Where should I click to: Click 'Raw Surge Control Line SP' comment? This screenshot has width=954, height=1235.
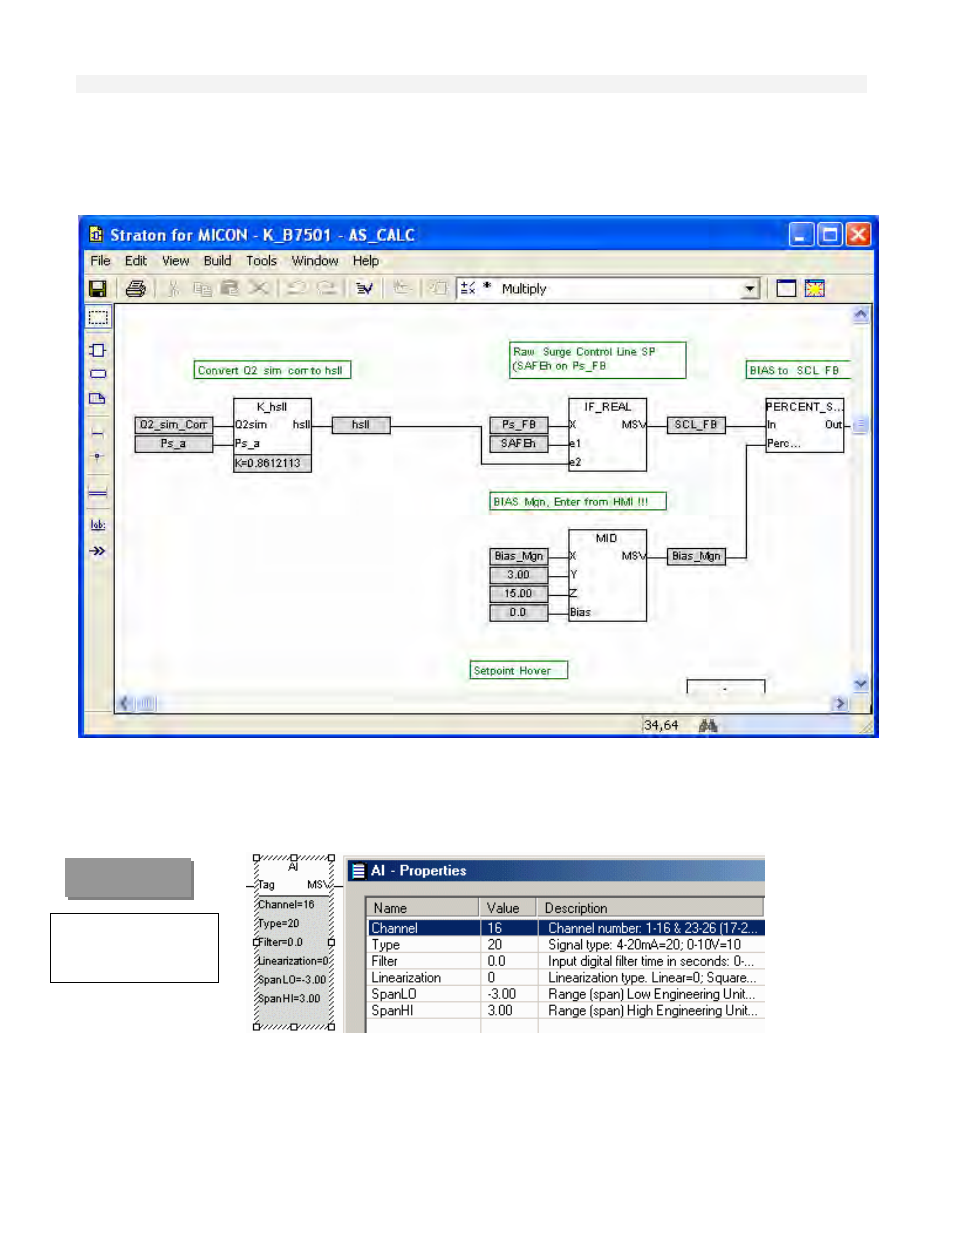point(598,360)
